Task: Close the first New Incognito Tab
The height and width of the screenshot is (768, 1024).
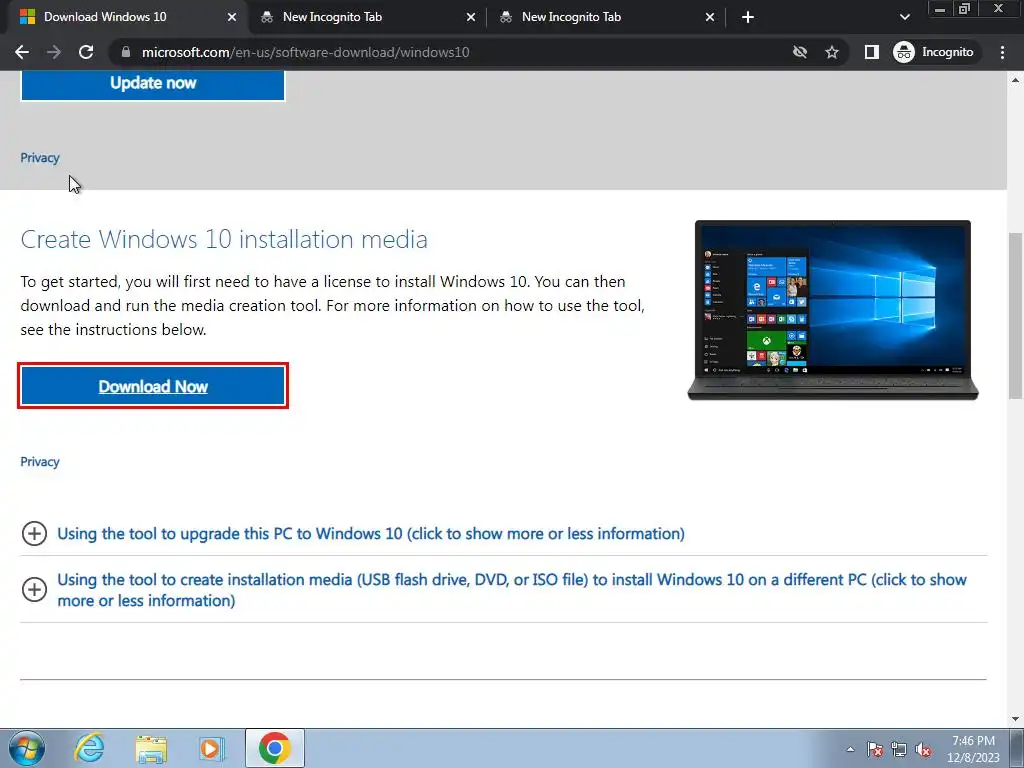Action: click(x=471, y=17)
